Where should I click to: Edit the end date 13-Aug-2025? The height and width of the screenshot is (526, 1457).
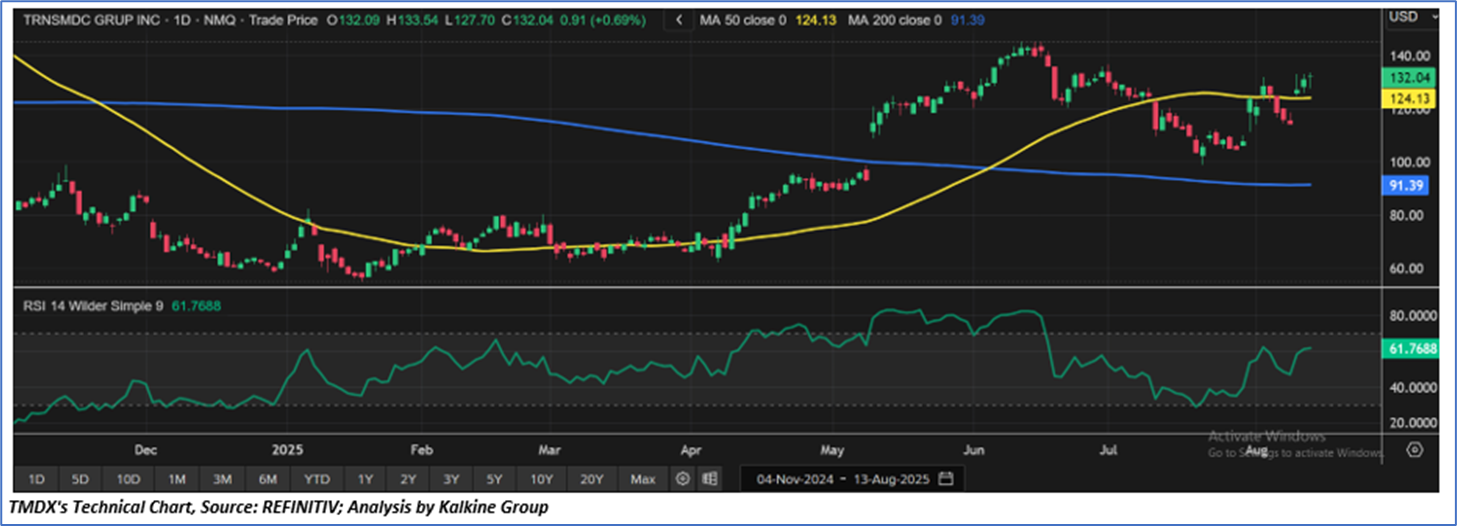pyautogui.click(x=894, y=479)
